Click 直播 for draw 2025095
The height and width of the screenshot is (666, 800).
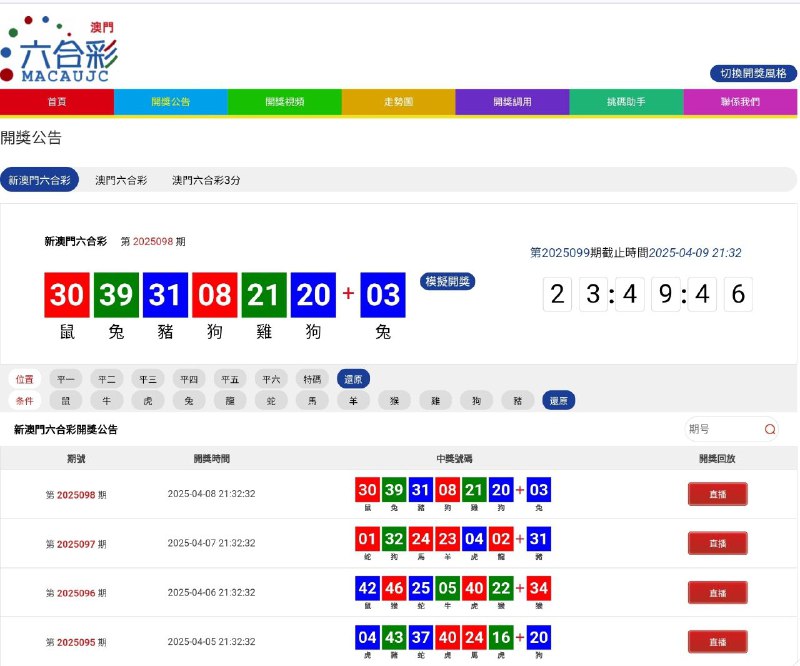(x=717, y=642)
